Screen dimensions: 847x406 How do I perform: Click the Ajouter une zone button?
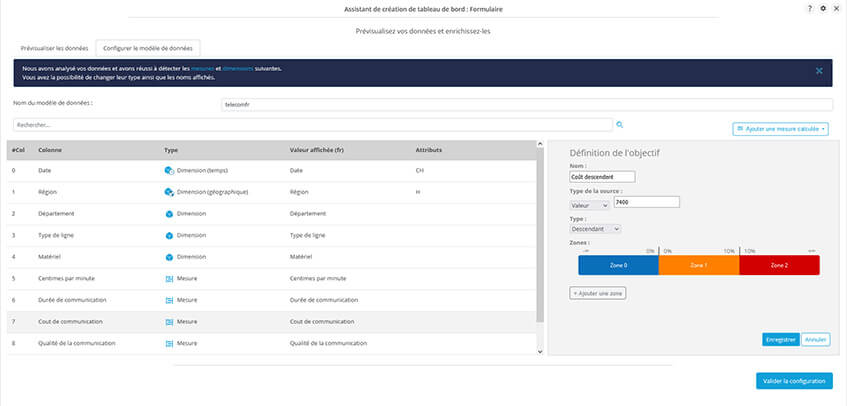click(598, 293)
